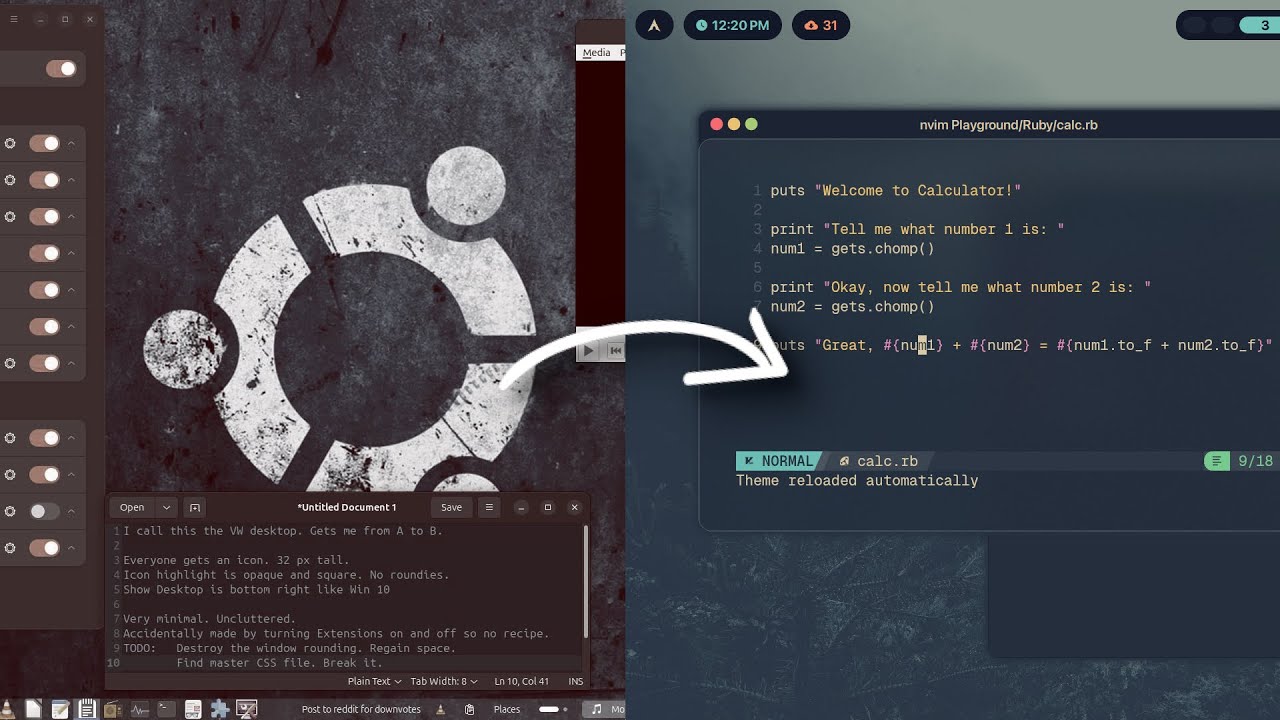Image resolution: width=1280 pixels, height=720 pixels.
Task: Click the 'Theme reloaded automatically' message
Action: [x=857, y=481]
